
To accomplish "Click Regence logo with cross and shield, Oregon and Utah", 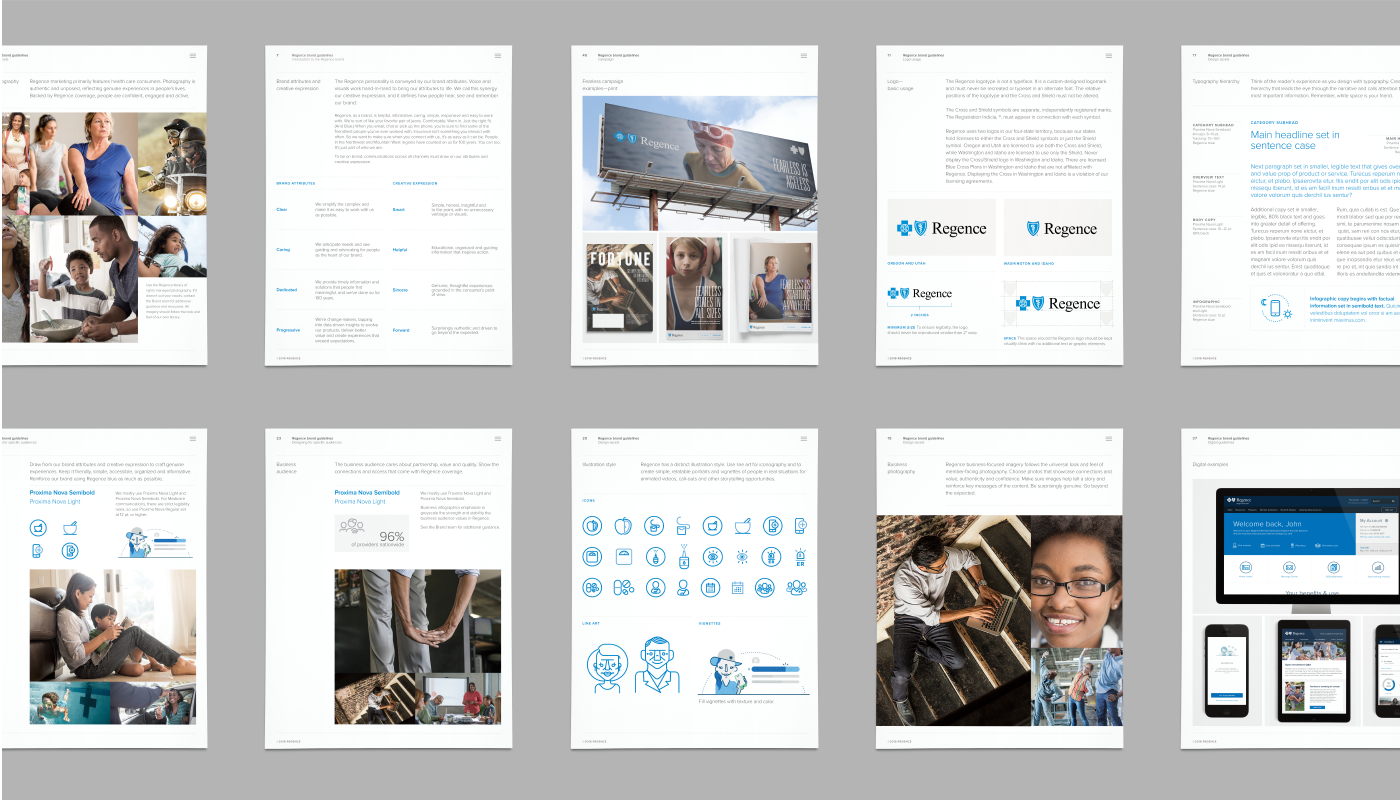I will pyautogui.click(x=941, y=228).
